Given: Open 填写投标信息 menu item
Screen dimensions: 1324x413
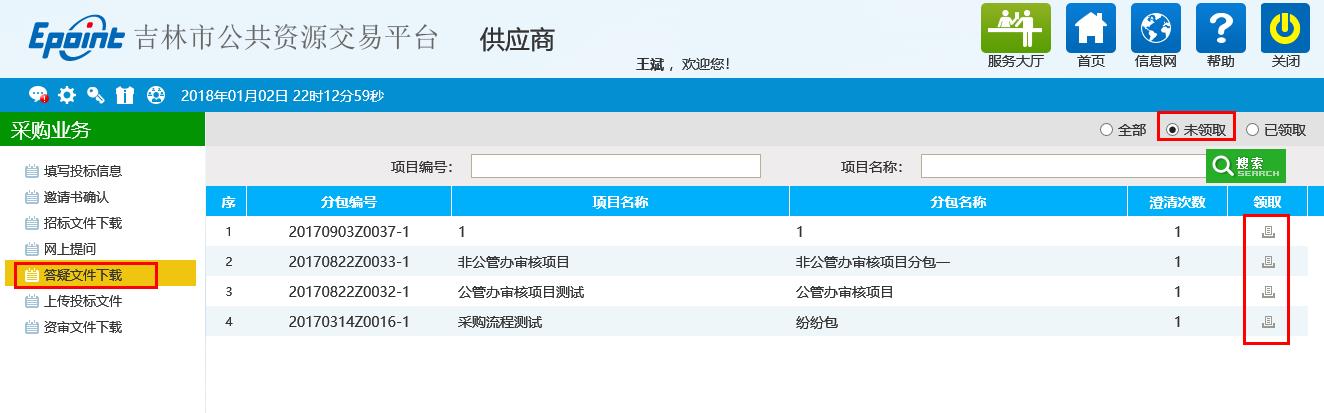Looking at the screenshot, I should pos(82,171).
